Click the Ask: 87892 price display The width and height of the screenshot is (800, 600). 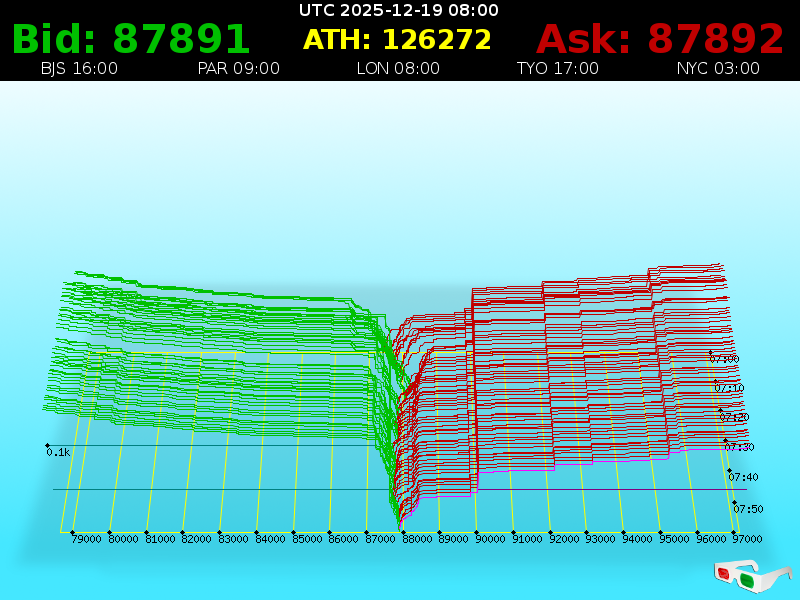click(x=660, y=39)
